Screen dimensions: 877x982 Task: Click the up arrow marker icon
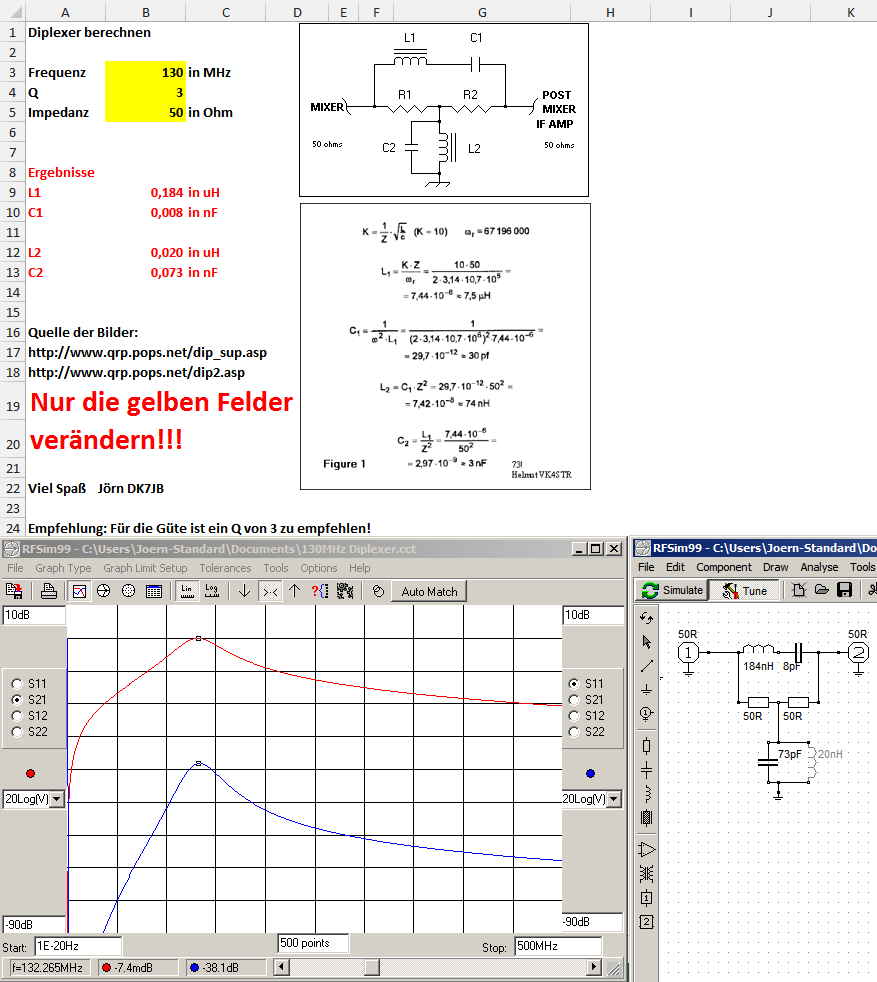[294, 591]
